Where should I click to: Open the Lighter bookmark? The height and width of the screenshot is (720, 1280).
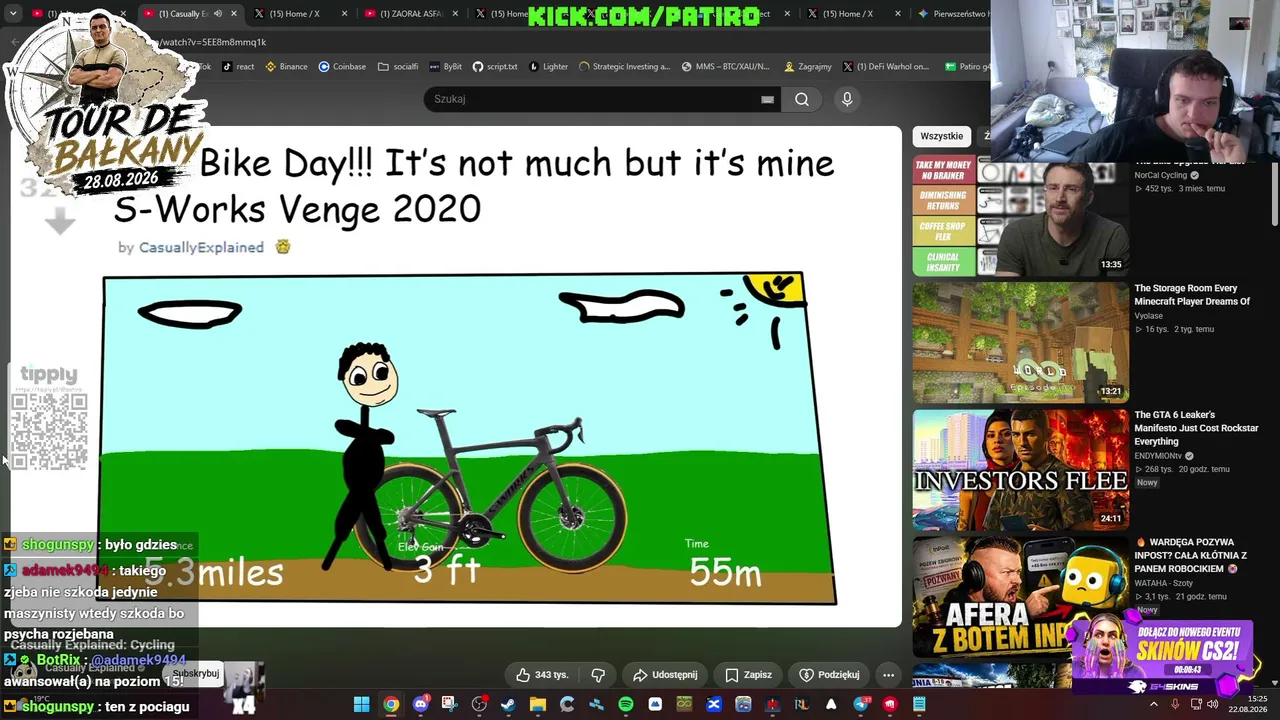pyautogui.click(x=548, y=67)
